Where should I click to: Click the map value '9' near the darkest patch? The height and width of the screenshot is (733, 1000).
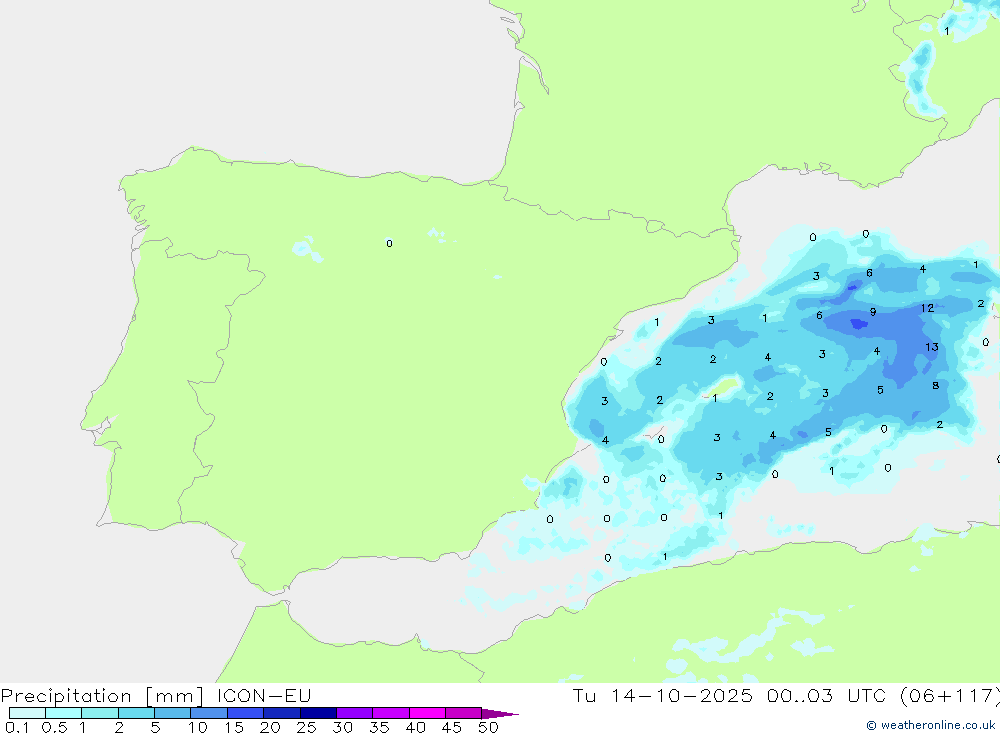(x=873, y=312)
